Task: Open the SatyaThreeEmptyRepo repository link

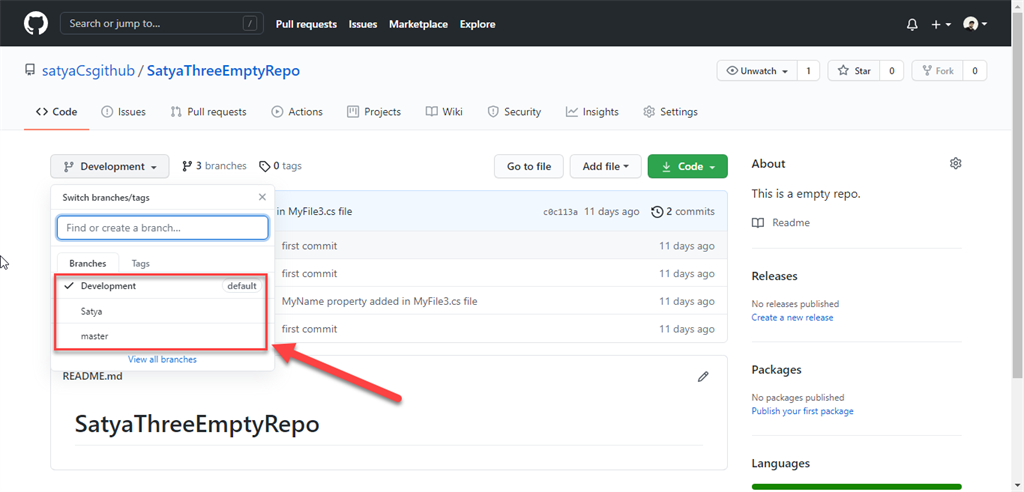Action: pyautogui.click(x=223, y=71)
